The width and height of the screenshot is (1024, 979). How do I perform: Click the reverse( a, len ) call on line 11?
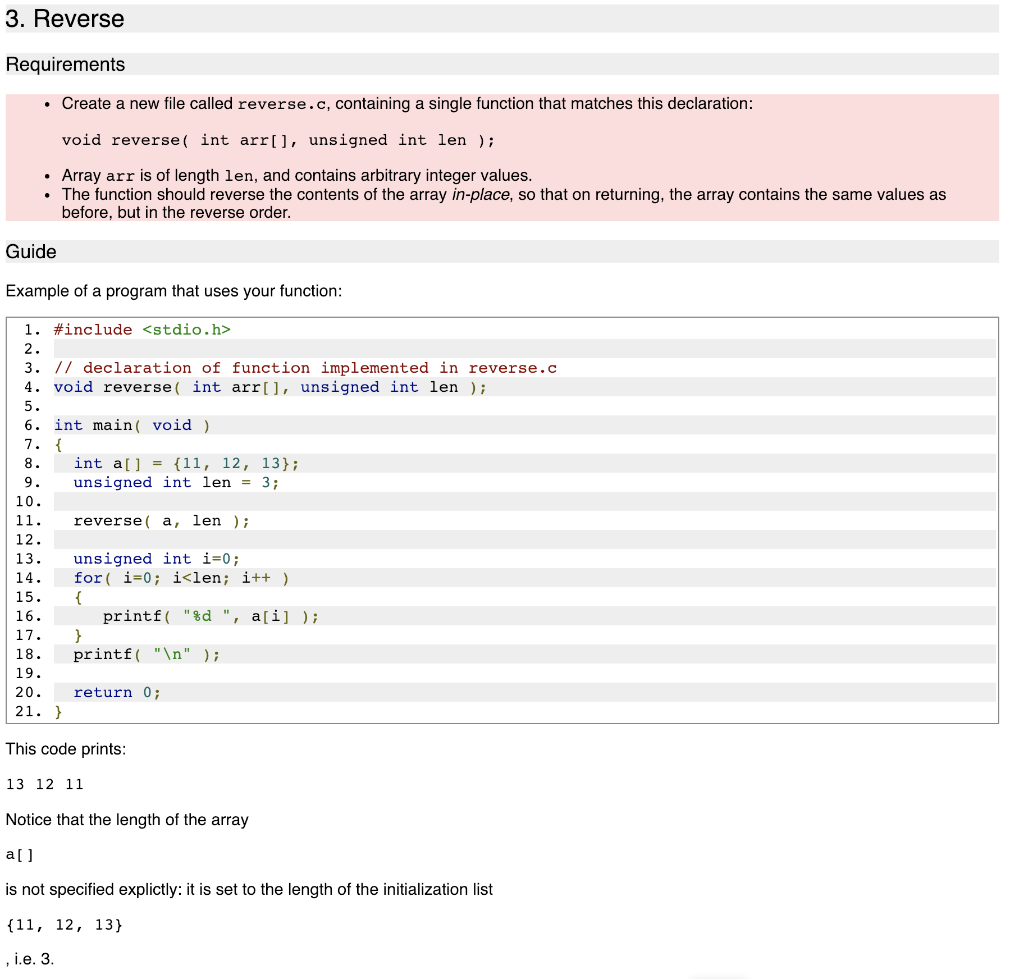160,520
